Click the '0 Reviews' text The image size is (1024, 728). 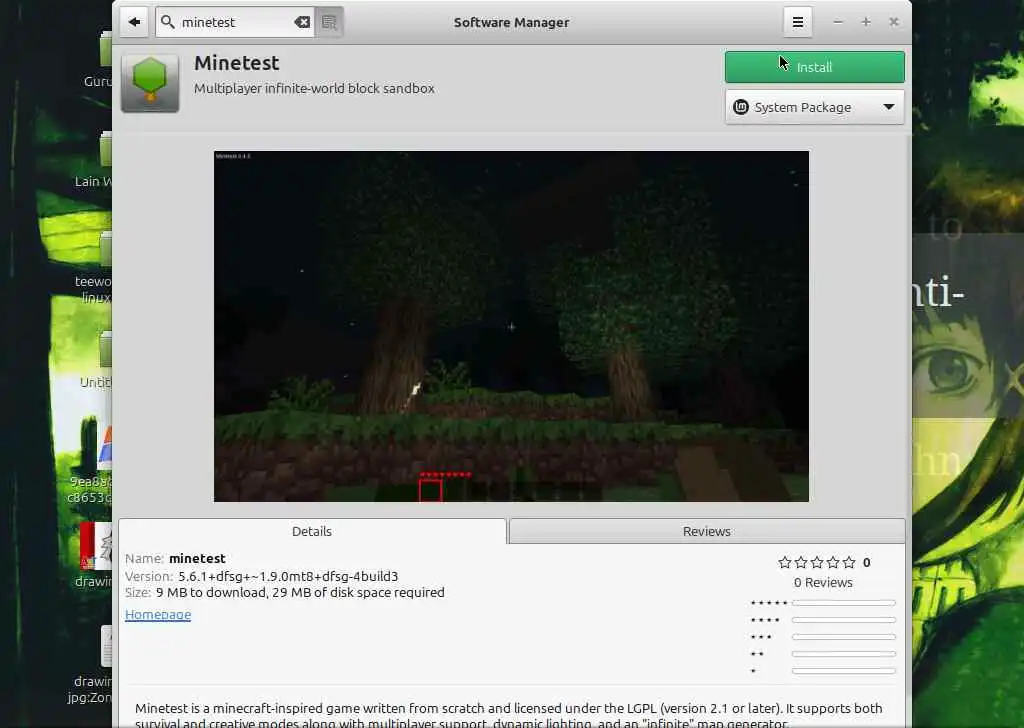pos(823,582)
